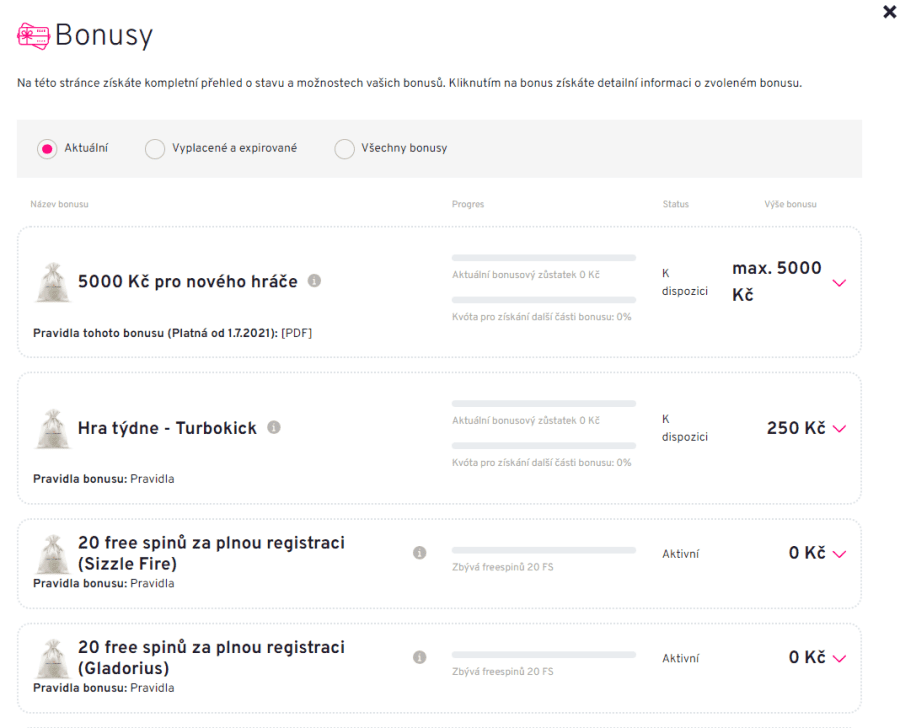Screen dimensions: 900x728
Task: Show info tooltip for Hra týdne Turbokick
Action: 273,428
